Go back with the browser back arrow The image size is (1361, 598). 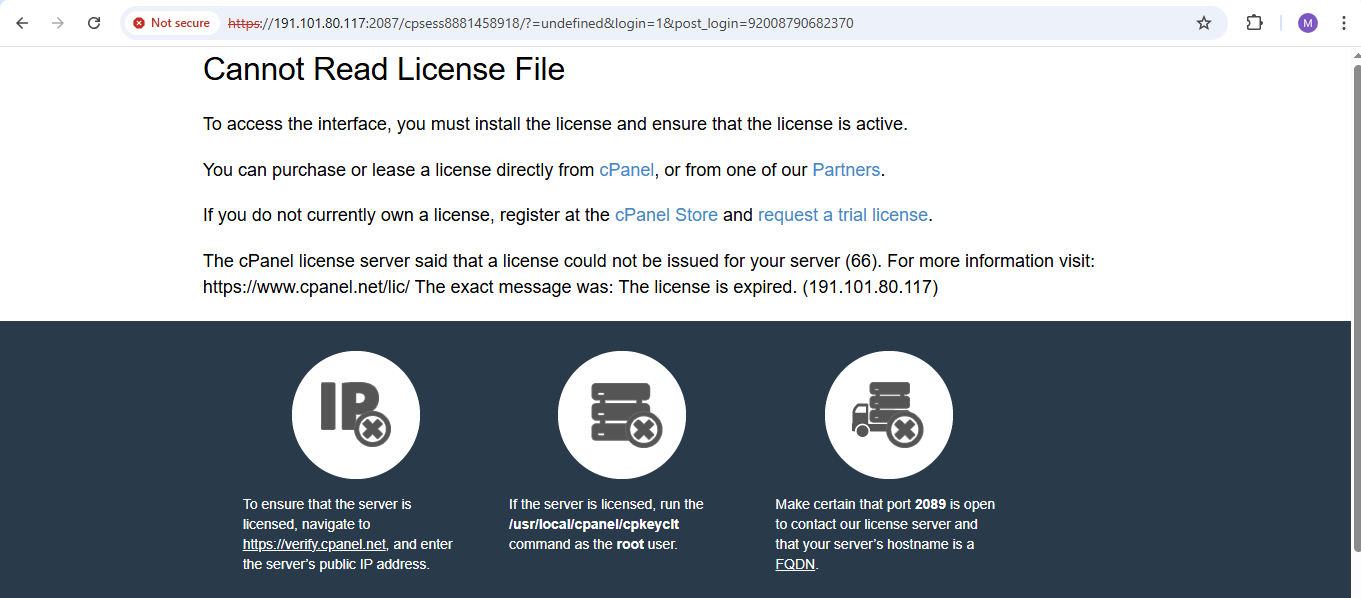coord(22,23)
